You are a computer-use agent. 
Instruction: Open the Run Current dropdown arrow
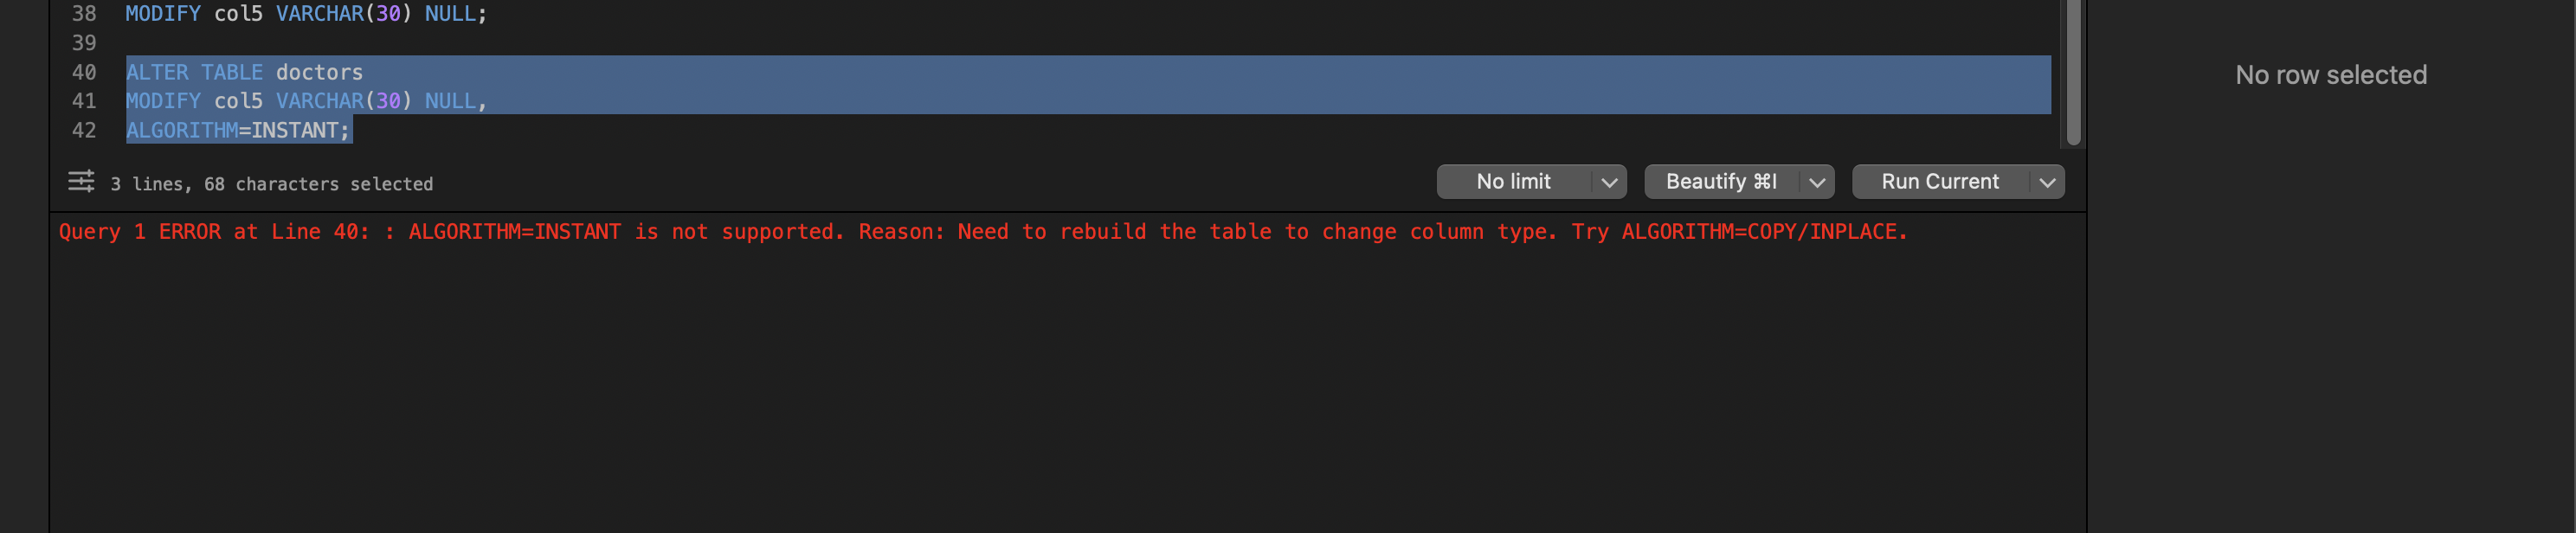point(2046,182)
